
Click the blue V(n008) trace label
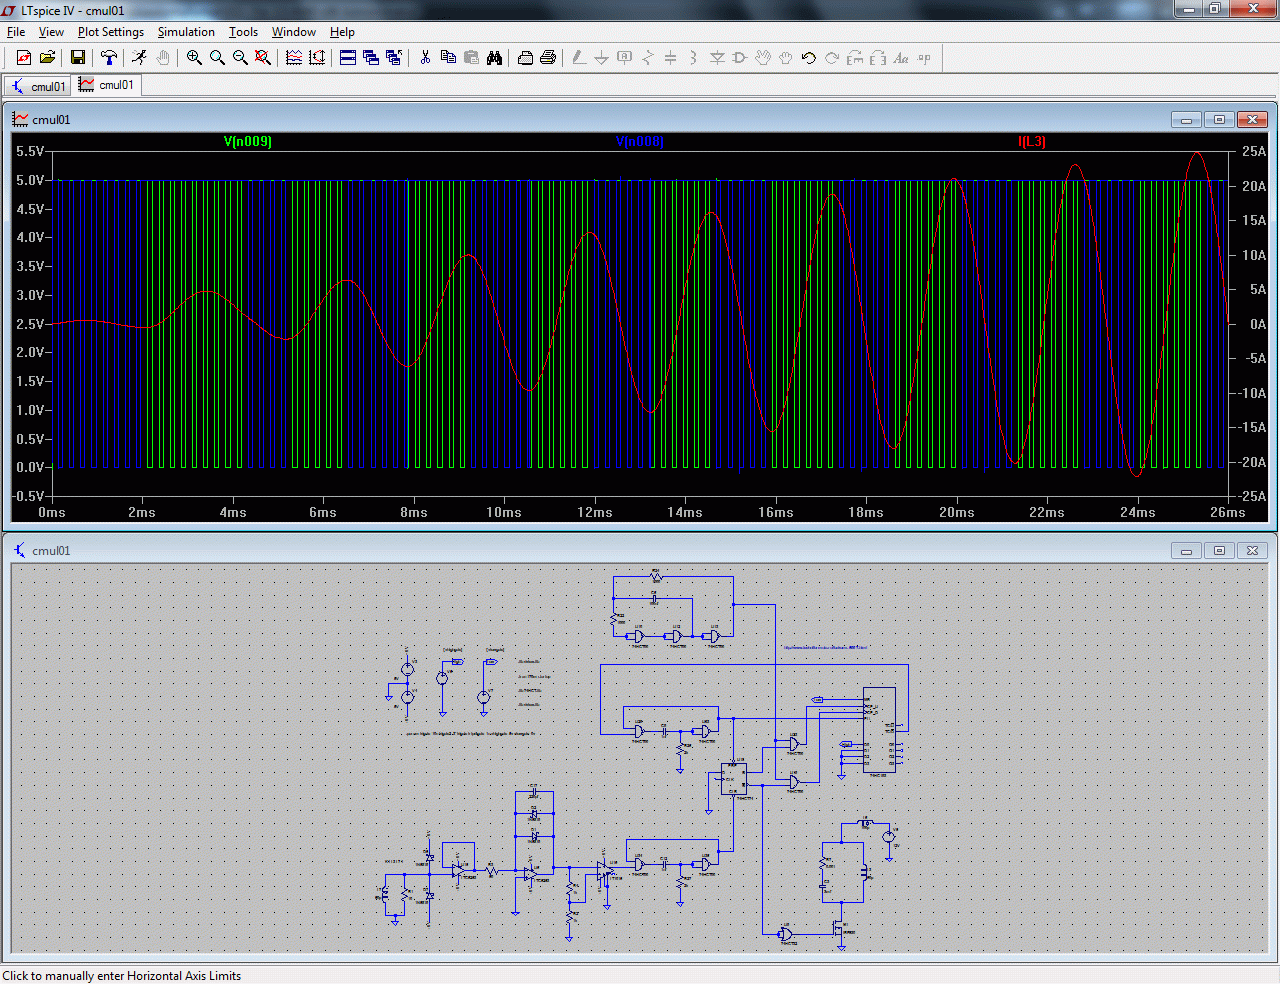click(x=639, y=141)
